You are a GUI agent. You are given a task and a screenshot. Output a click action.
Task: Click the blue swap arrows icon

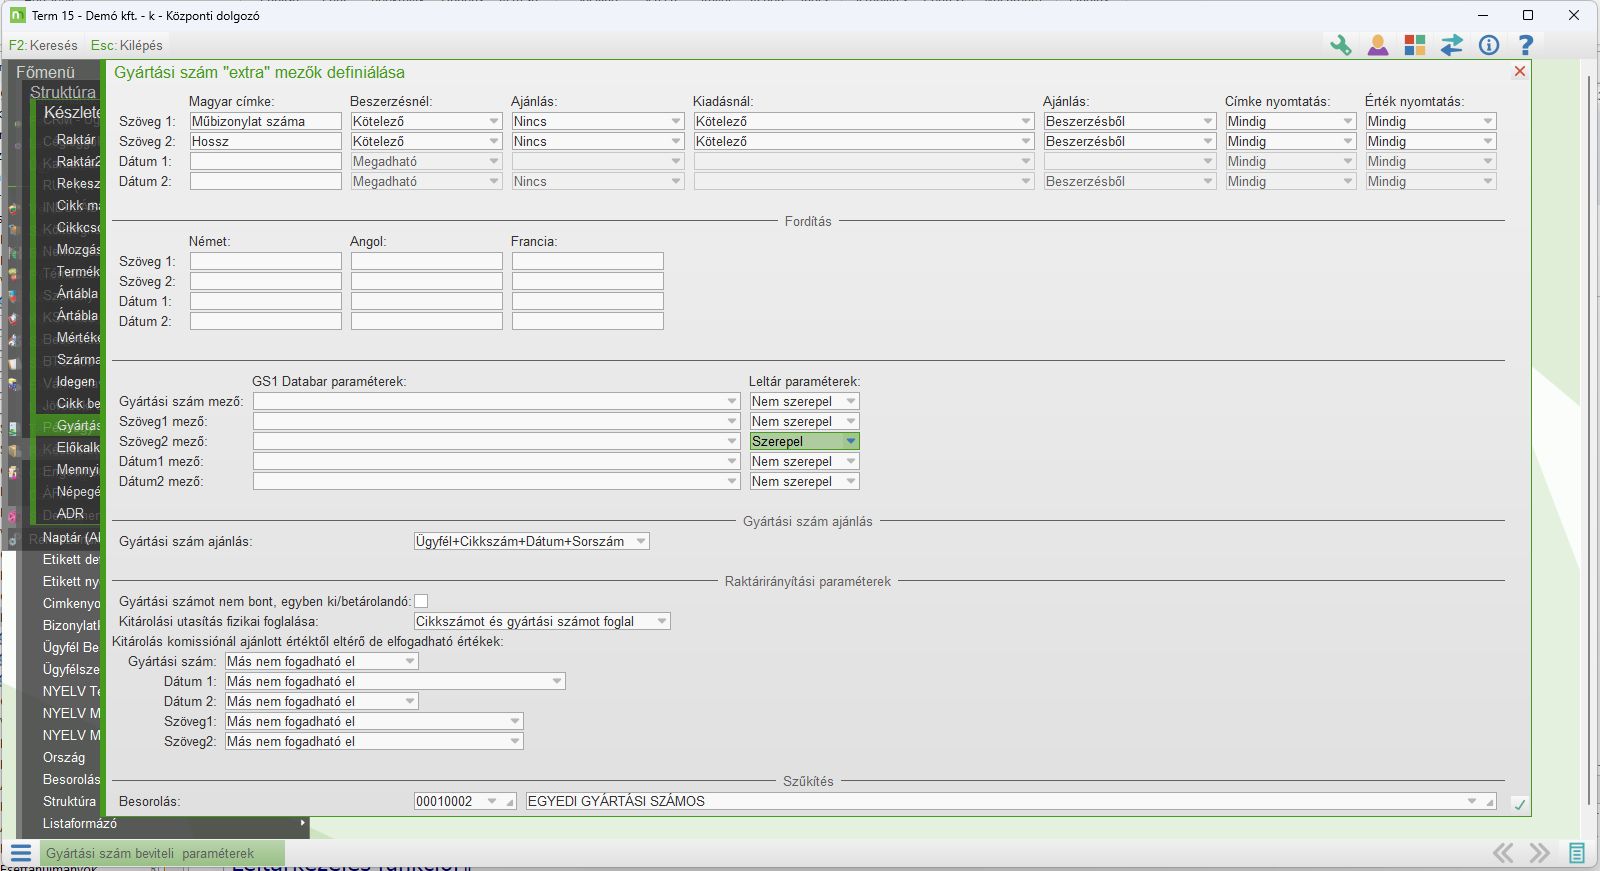(x=1452, y=45)
